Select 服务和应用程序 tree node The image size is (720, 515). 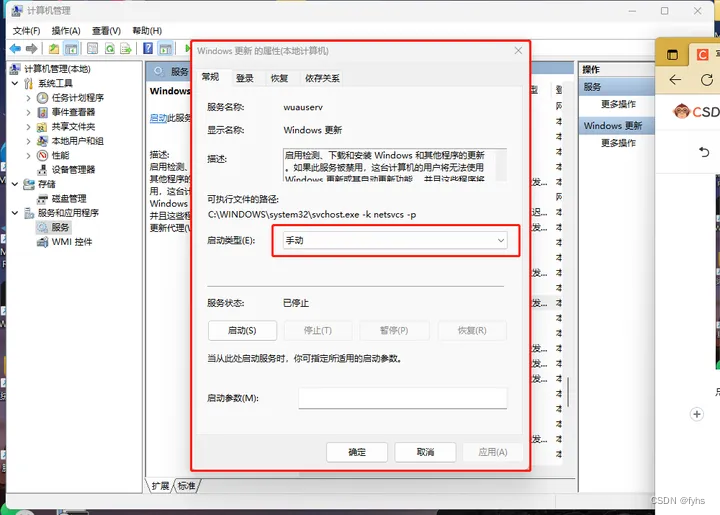[x=68, y=213]
